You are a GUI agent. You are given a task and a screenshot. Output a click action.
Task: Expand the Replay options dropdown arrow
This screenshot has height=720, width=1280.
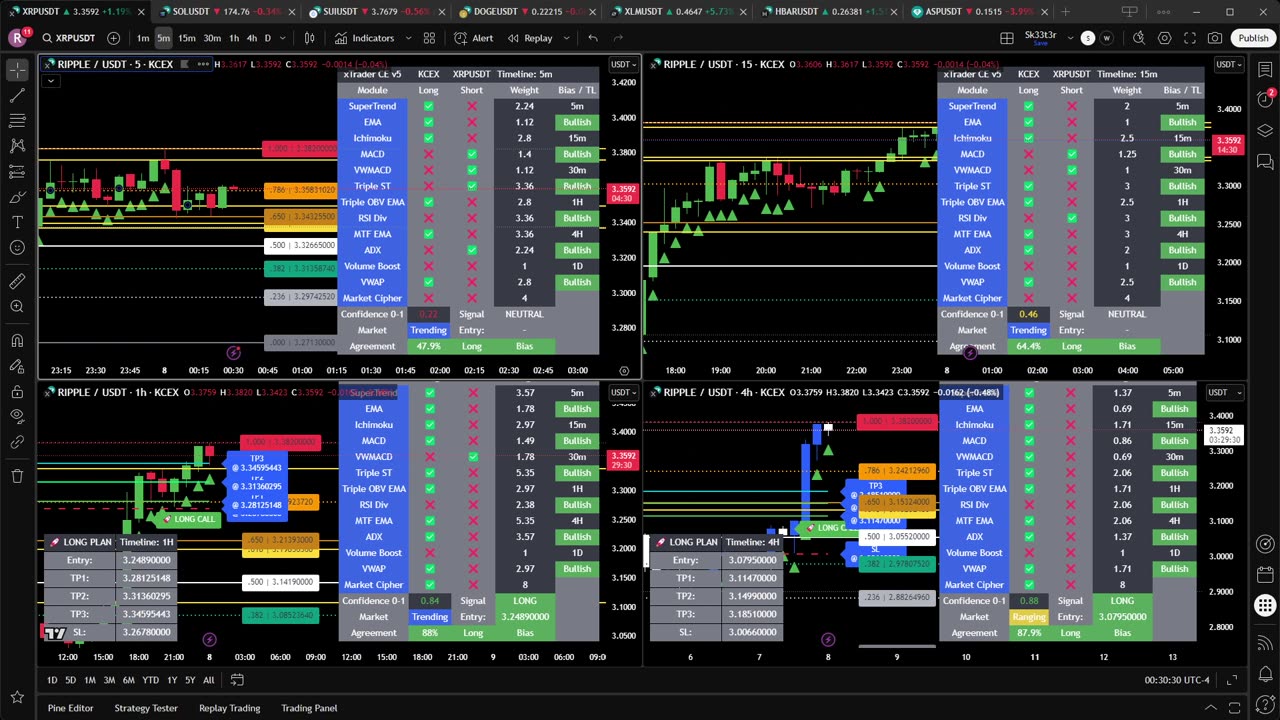point(566,38)
